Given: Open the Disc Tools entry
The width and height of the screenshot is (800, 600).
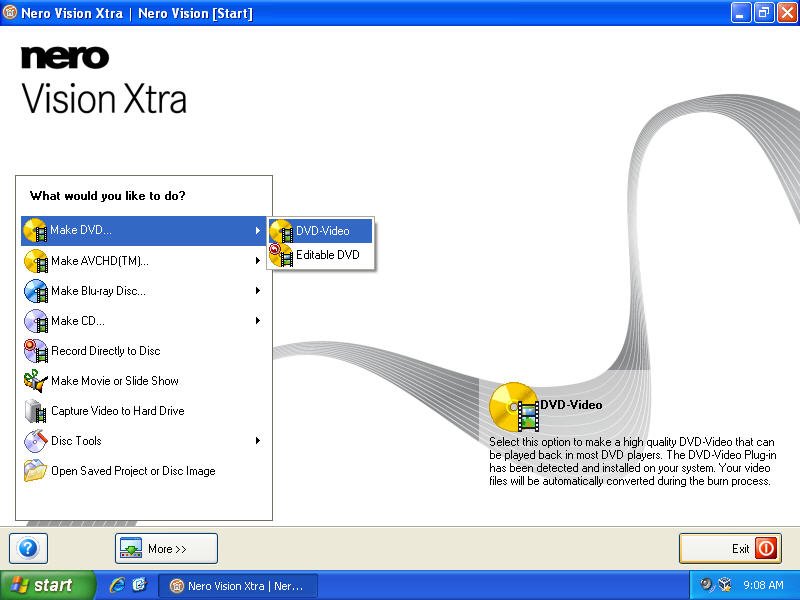Looking at the screenshot, I should pos(143,441).
